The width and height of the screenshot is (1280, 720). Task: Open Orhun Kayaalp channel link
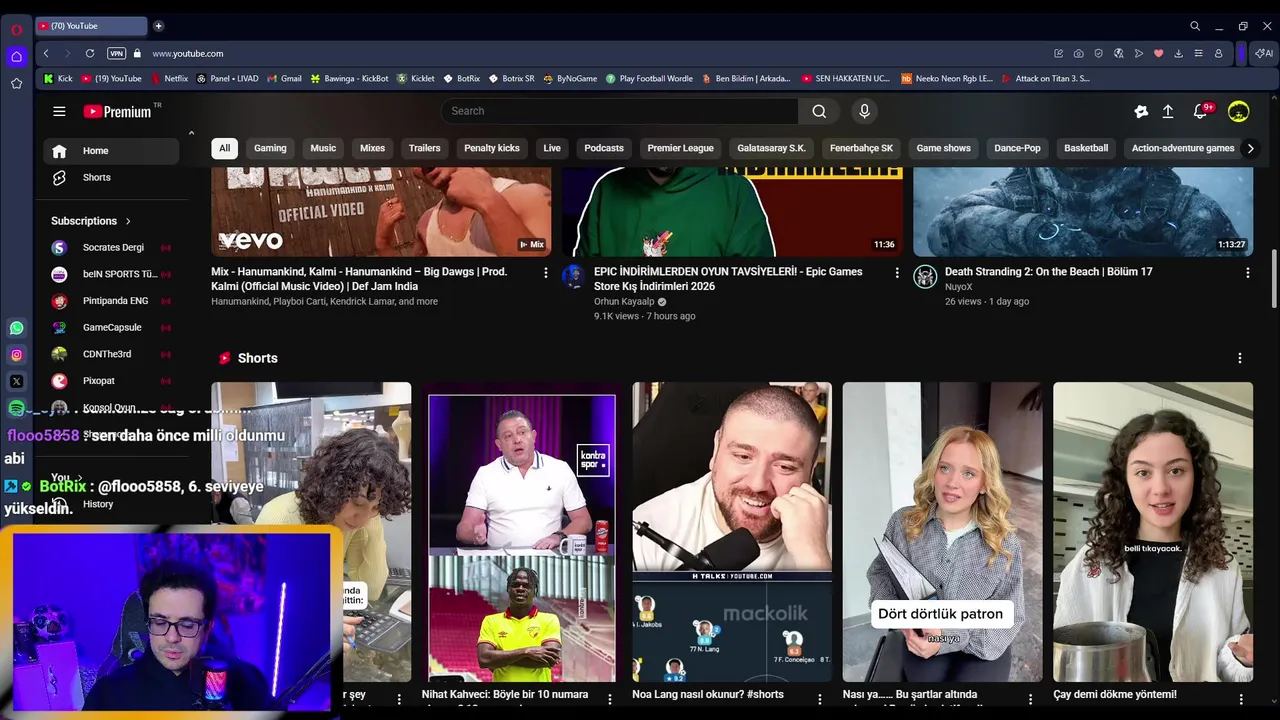(624, 301)
